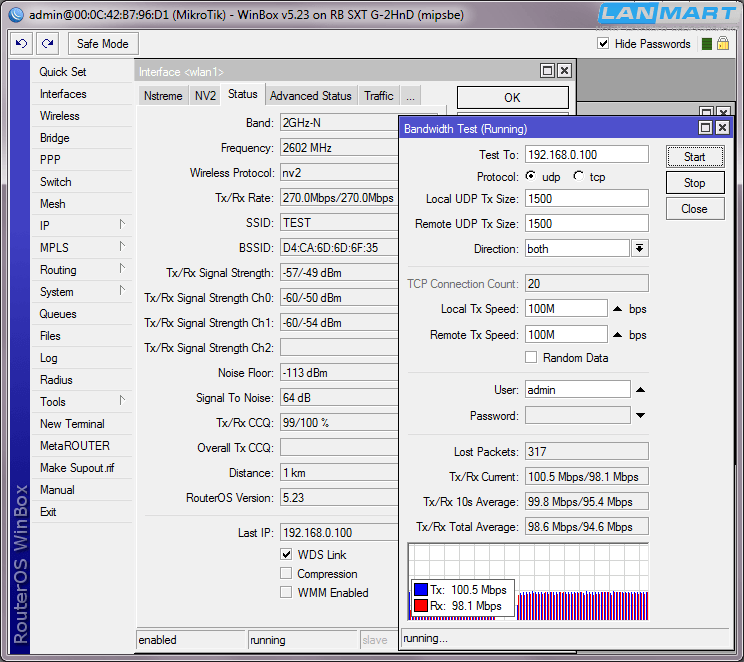Click the Safe Mode button
This screenshot has width=744, height=662.
103,44
